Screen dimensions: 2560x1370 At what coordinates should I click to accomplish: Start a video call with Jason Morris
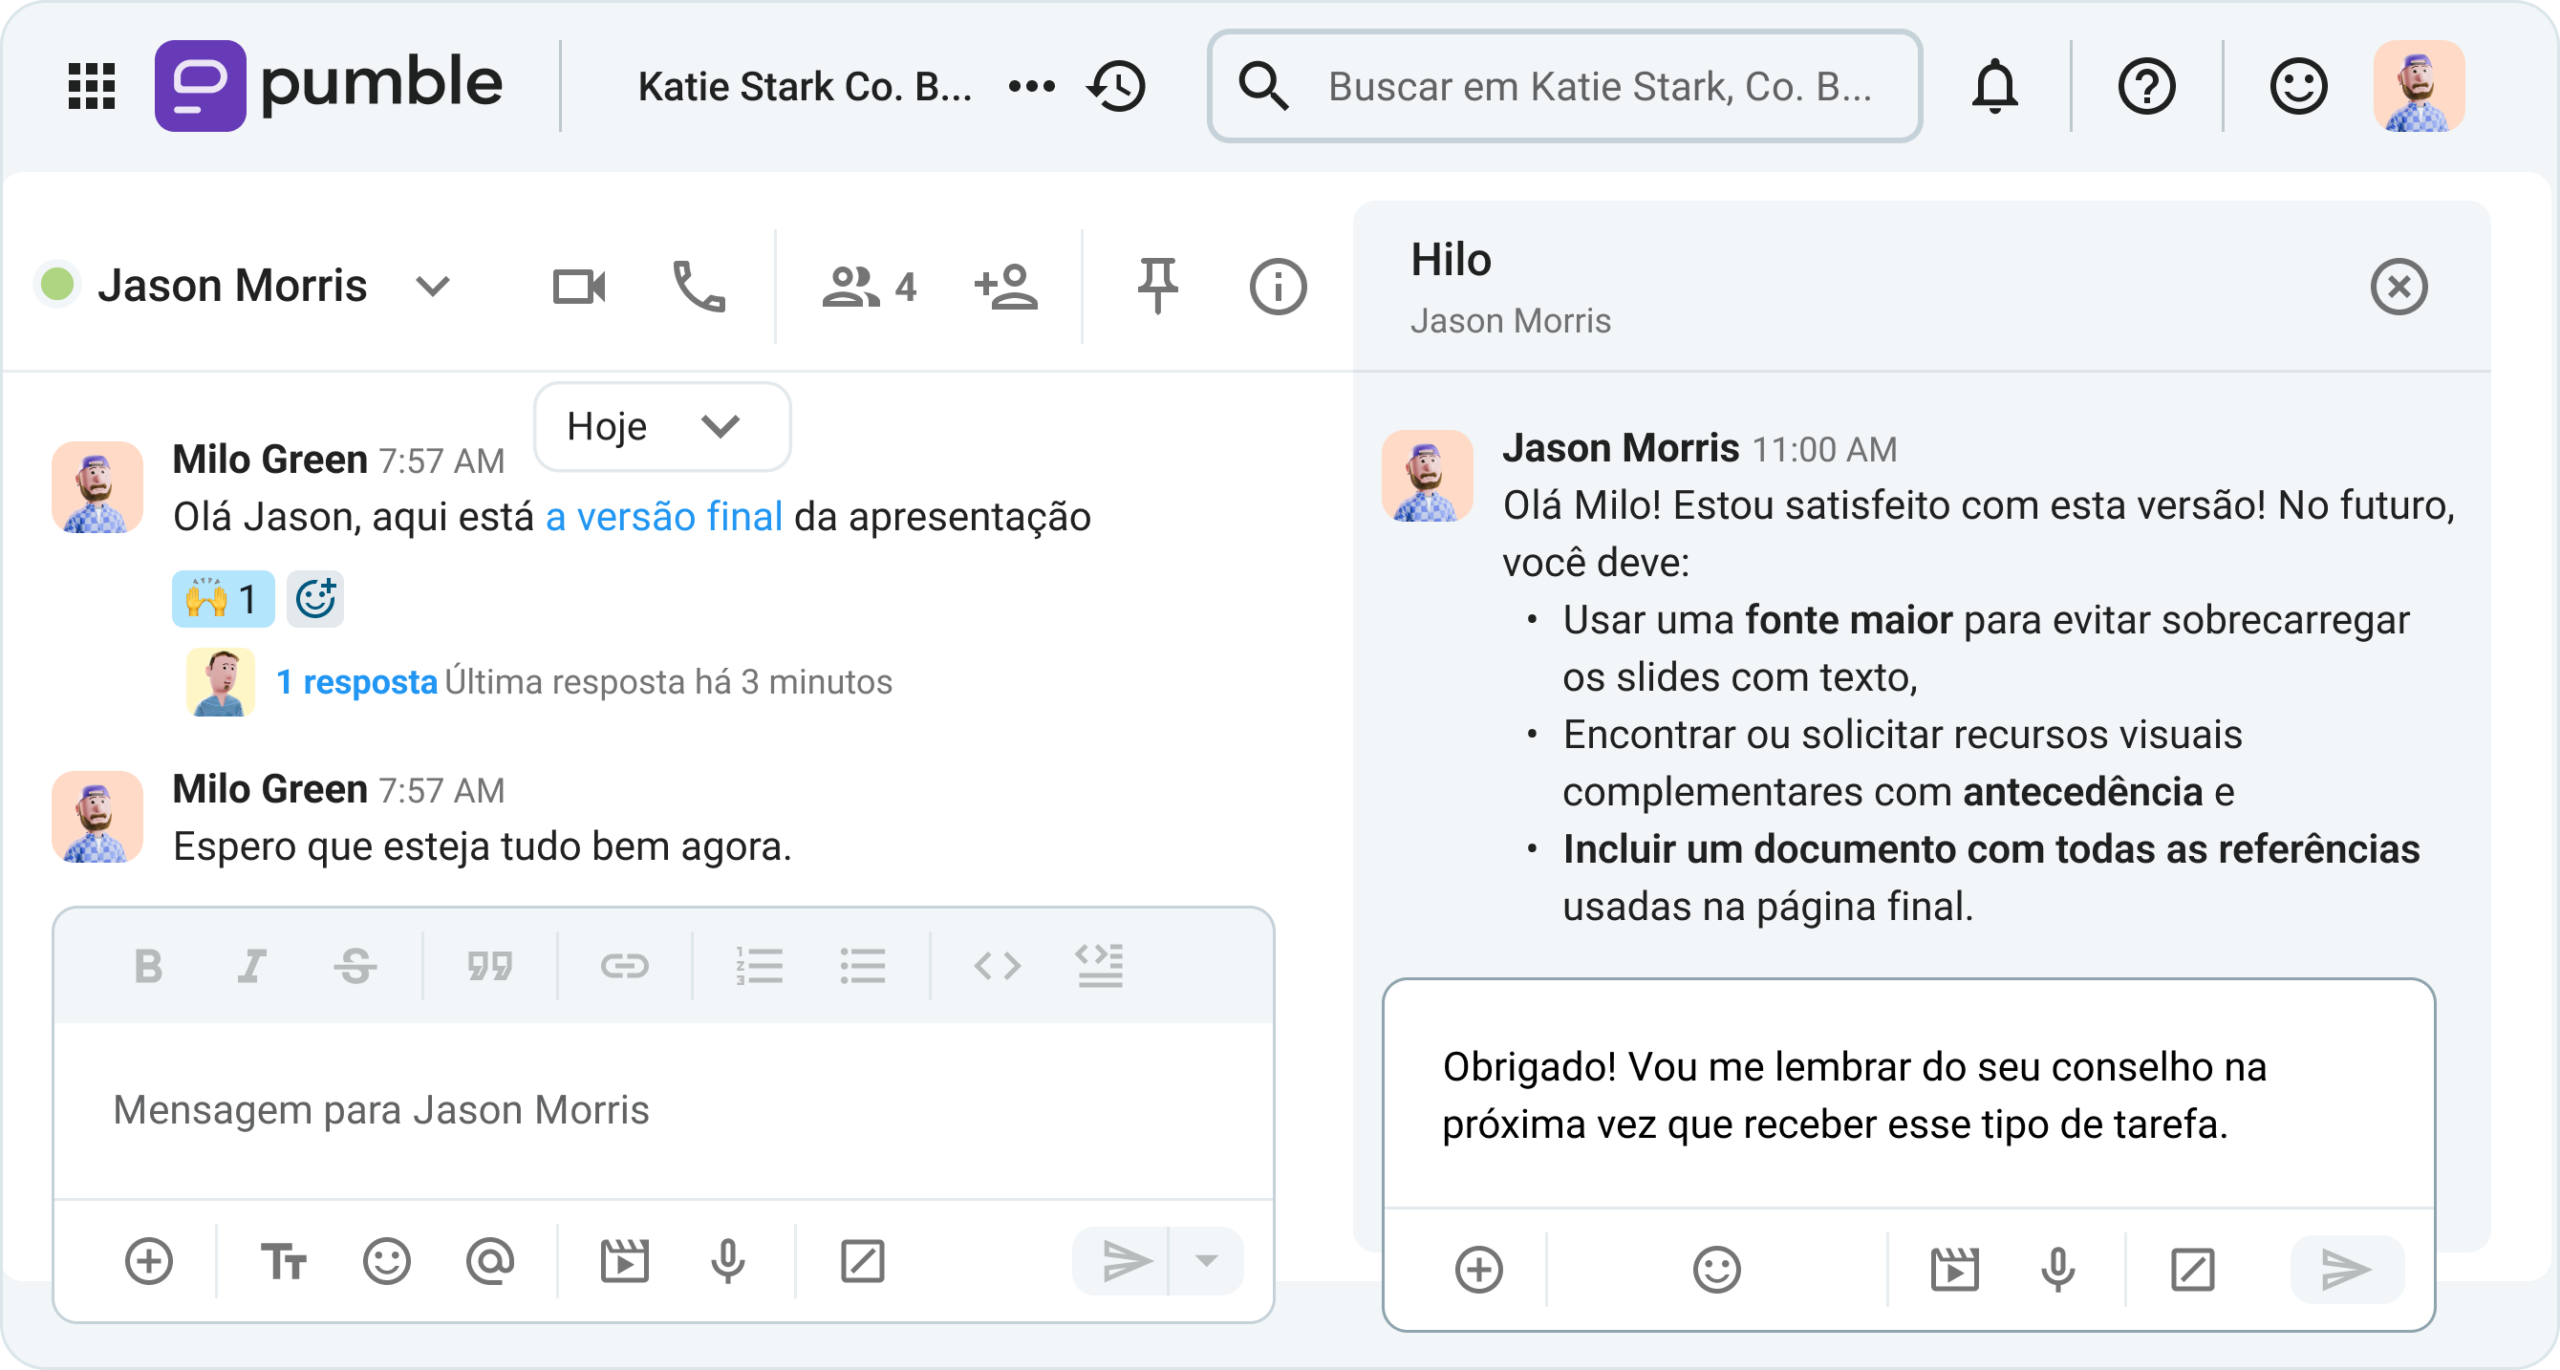[x=578, y=286]
